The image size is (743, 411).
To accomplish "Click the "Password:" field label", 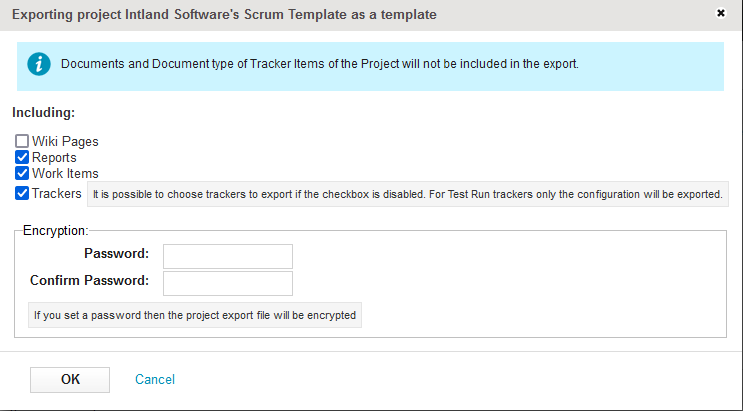I will [x=116, y=254].
